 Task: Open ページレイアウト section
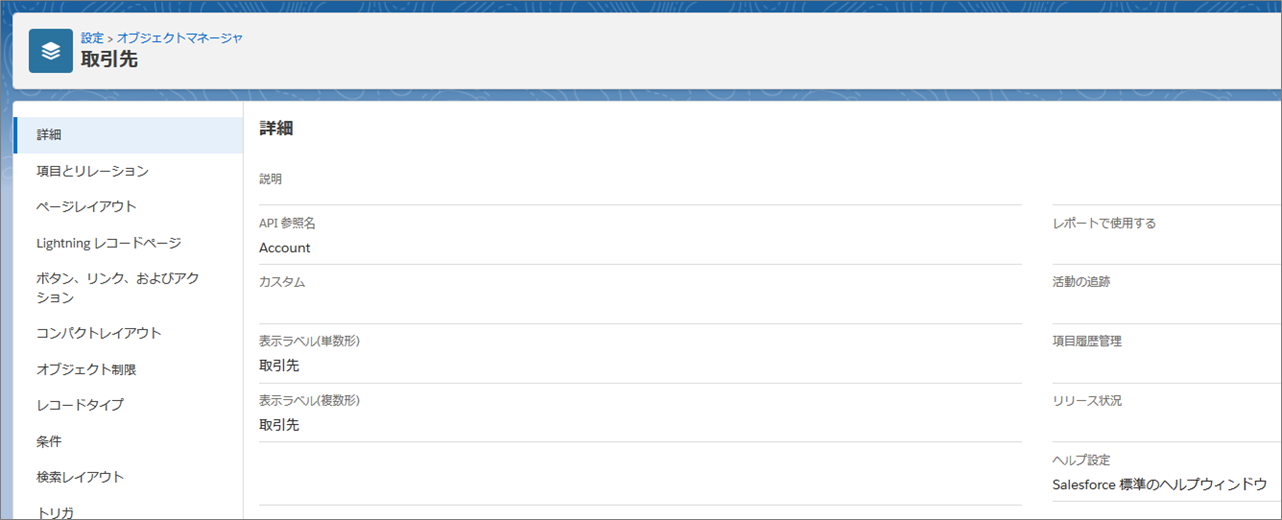tap(86, 207)
